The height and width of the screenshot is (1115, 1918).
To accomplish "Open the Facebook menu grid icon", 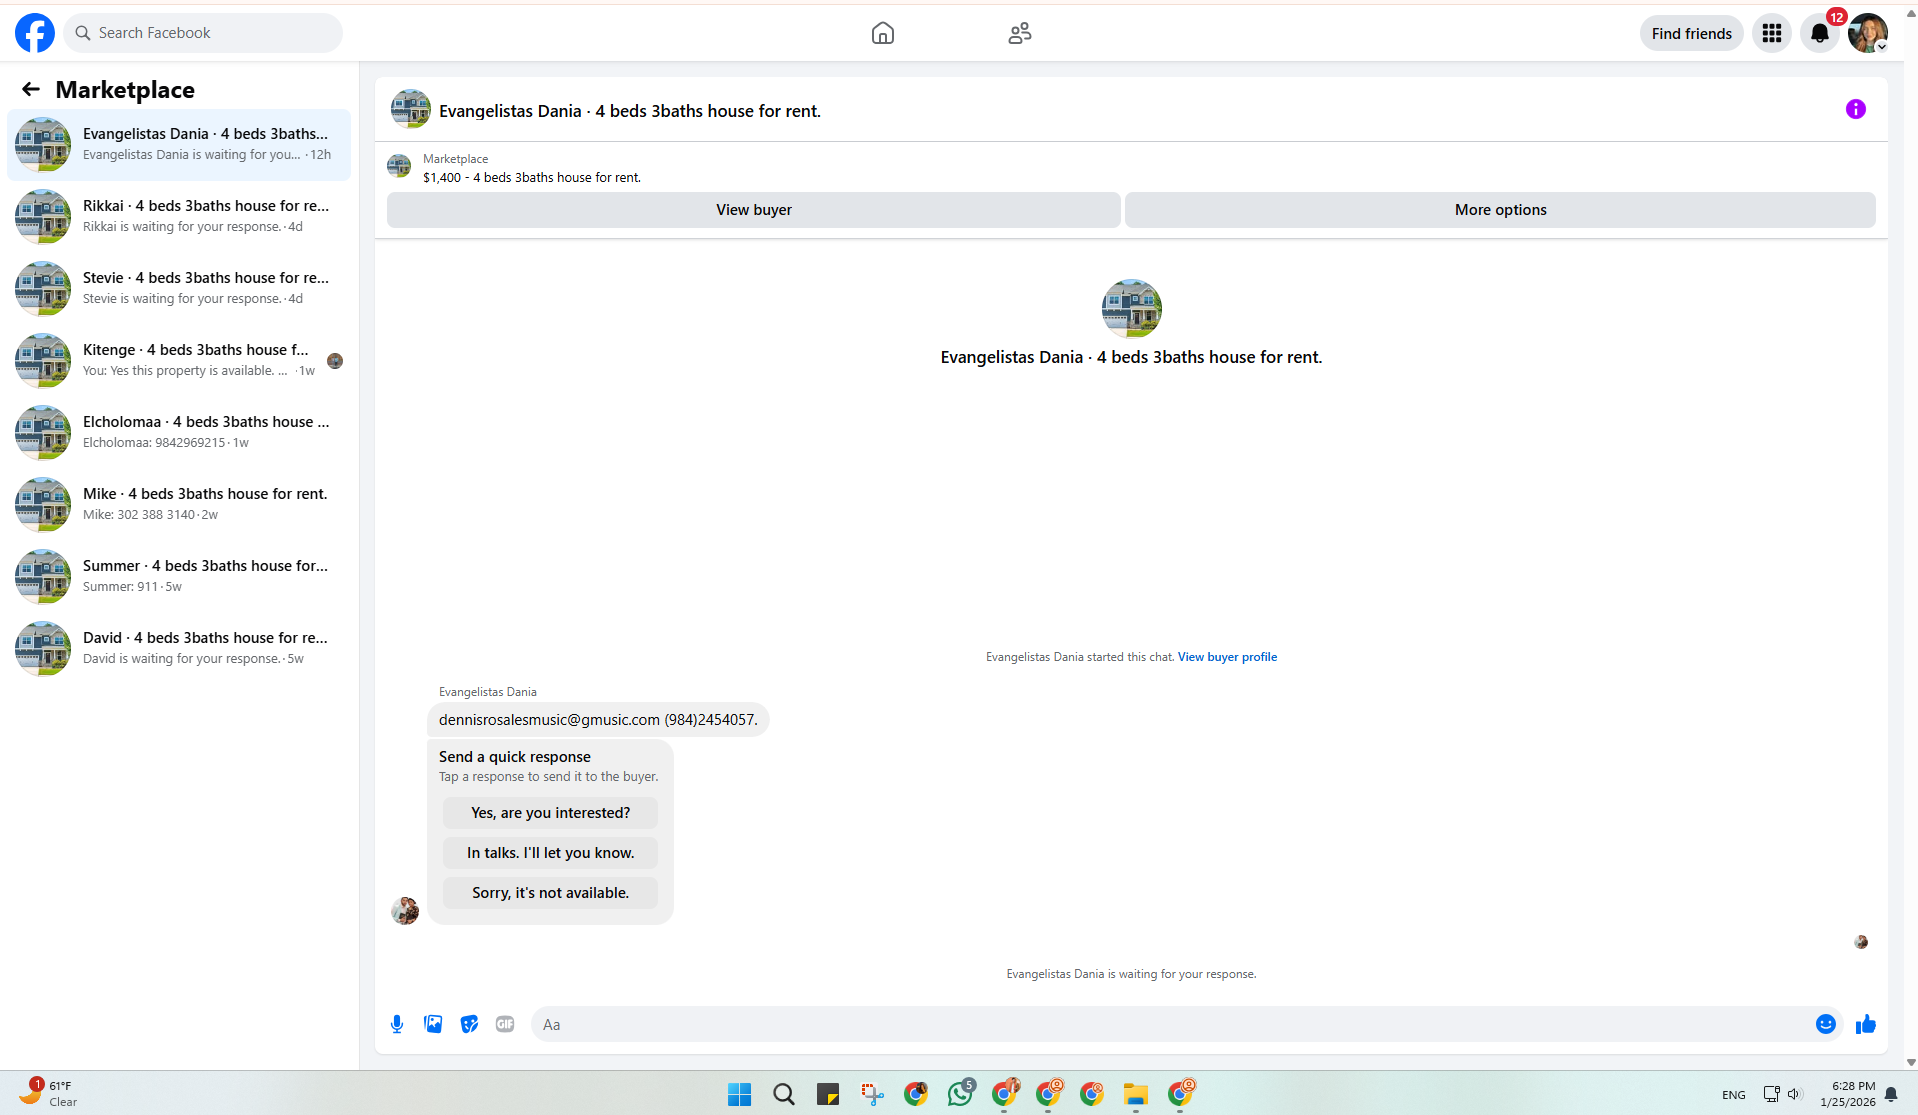I will [x=1771, y=33].
